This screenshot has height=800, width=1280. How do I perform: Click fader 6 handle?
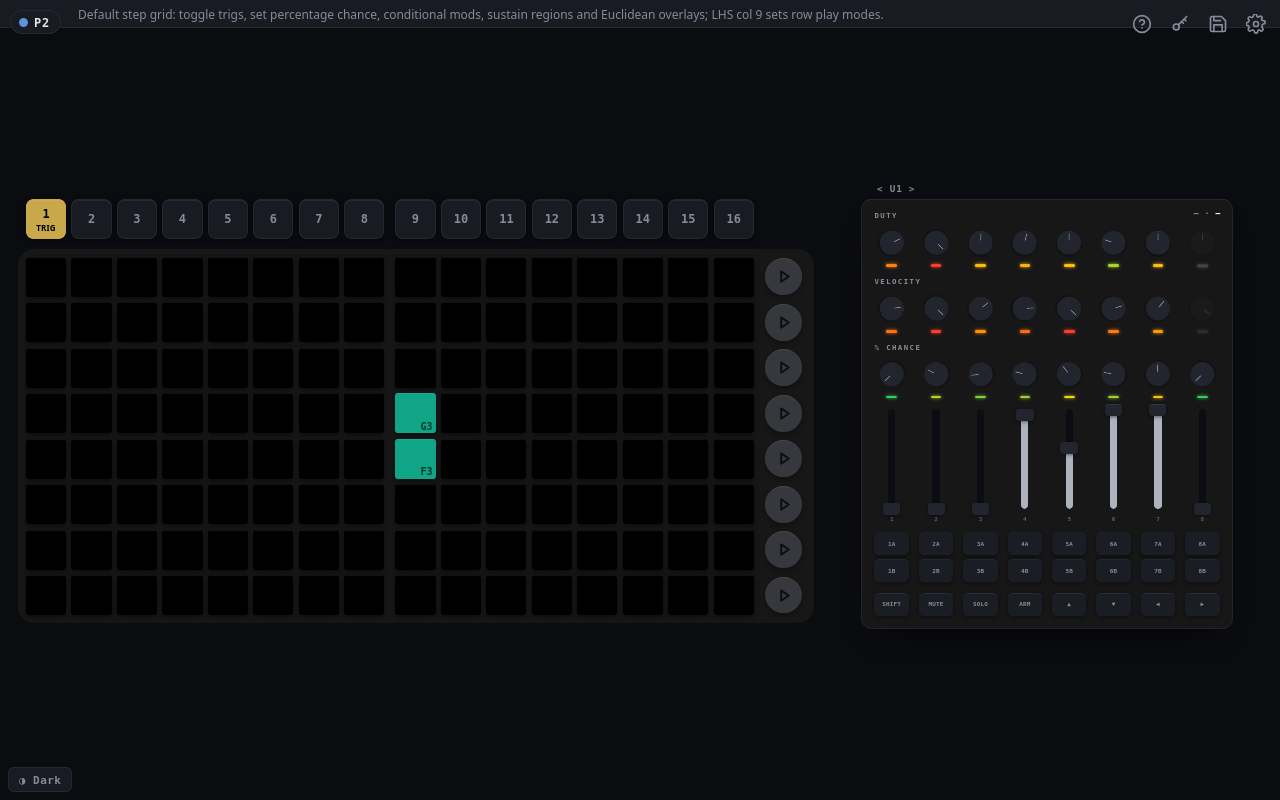pyautogui.click(x=1113, y=409)
